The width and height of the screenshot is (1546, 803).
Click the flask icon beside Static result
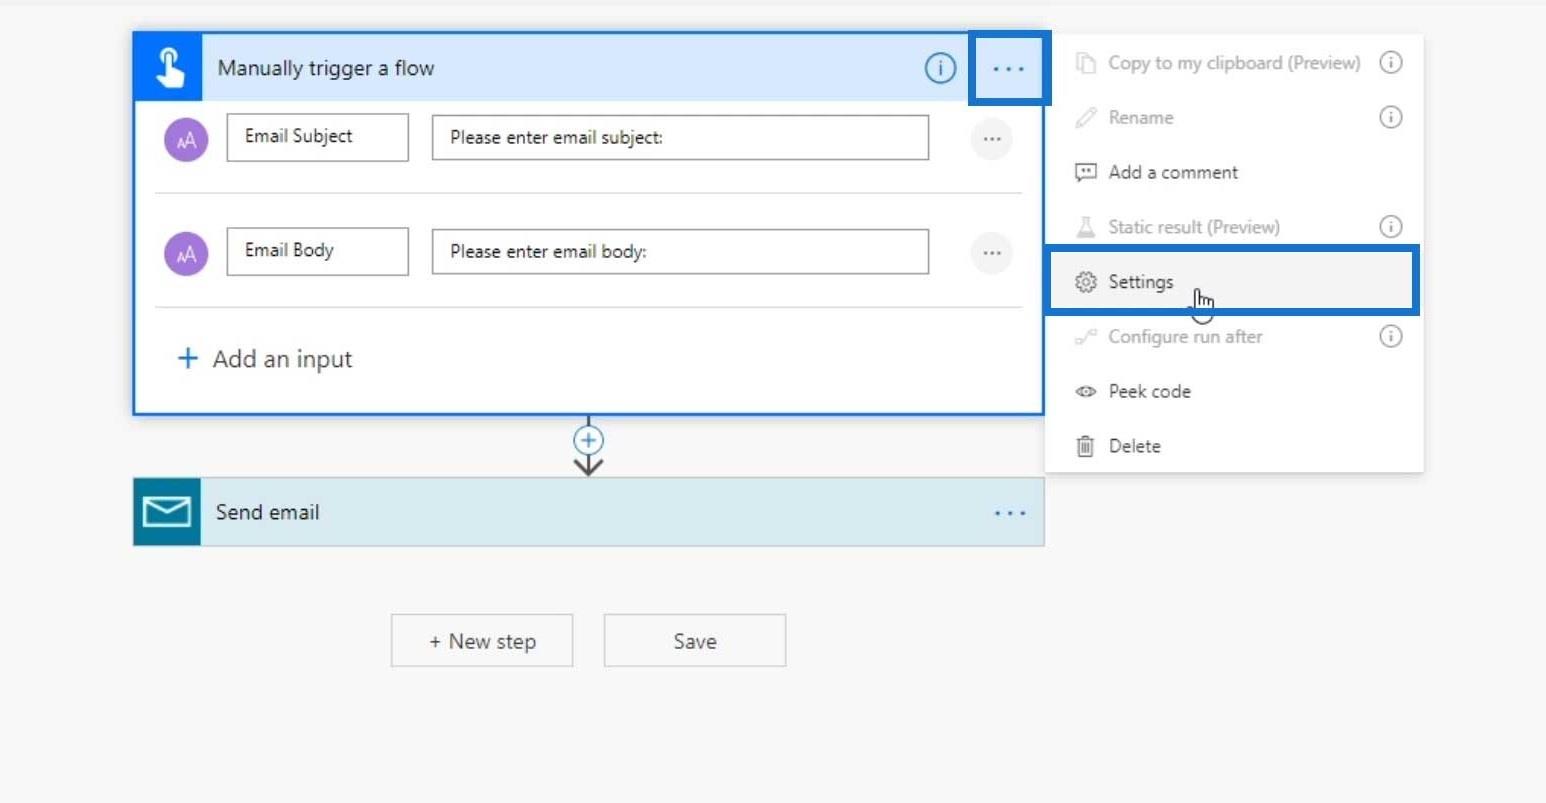pos(1086,227)
